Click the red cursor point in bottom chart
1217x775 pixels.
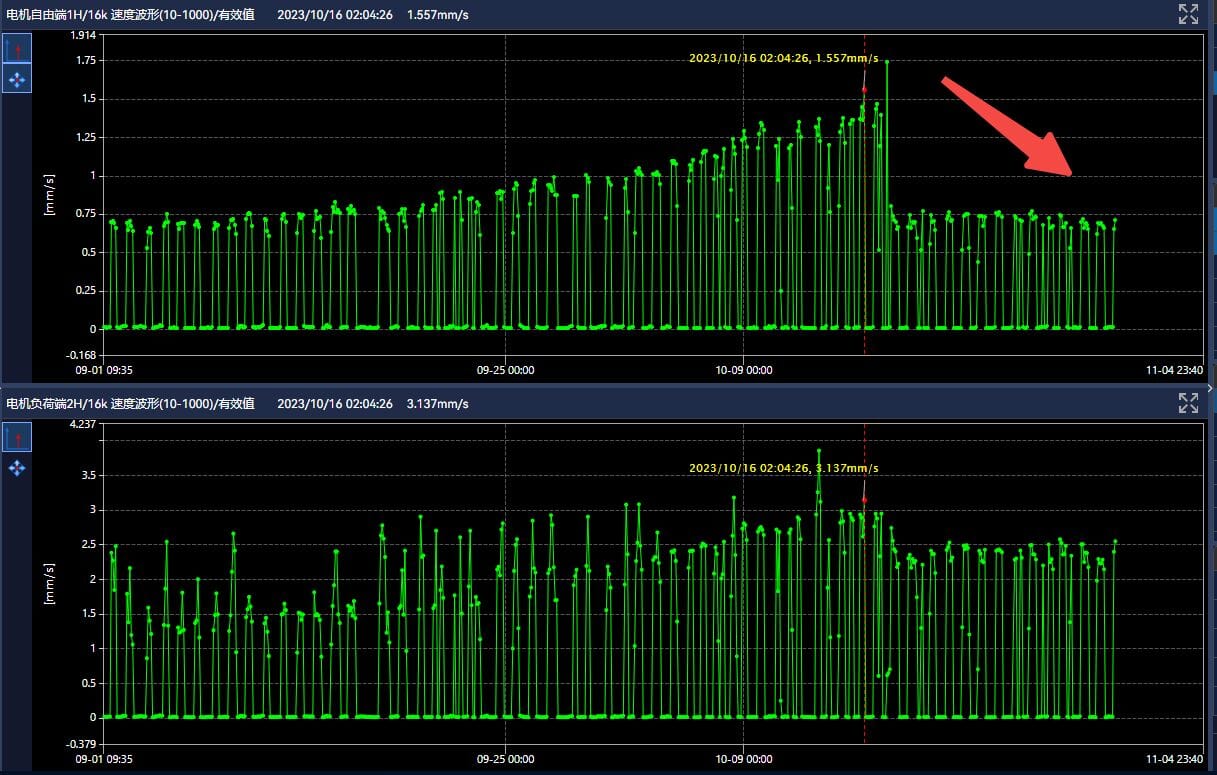tap(864, 499)
